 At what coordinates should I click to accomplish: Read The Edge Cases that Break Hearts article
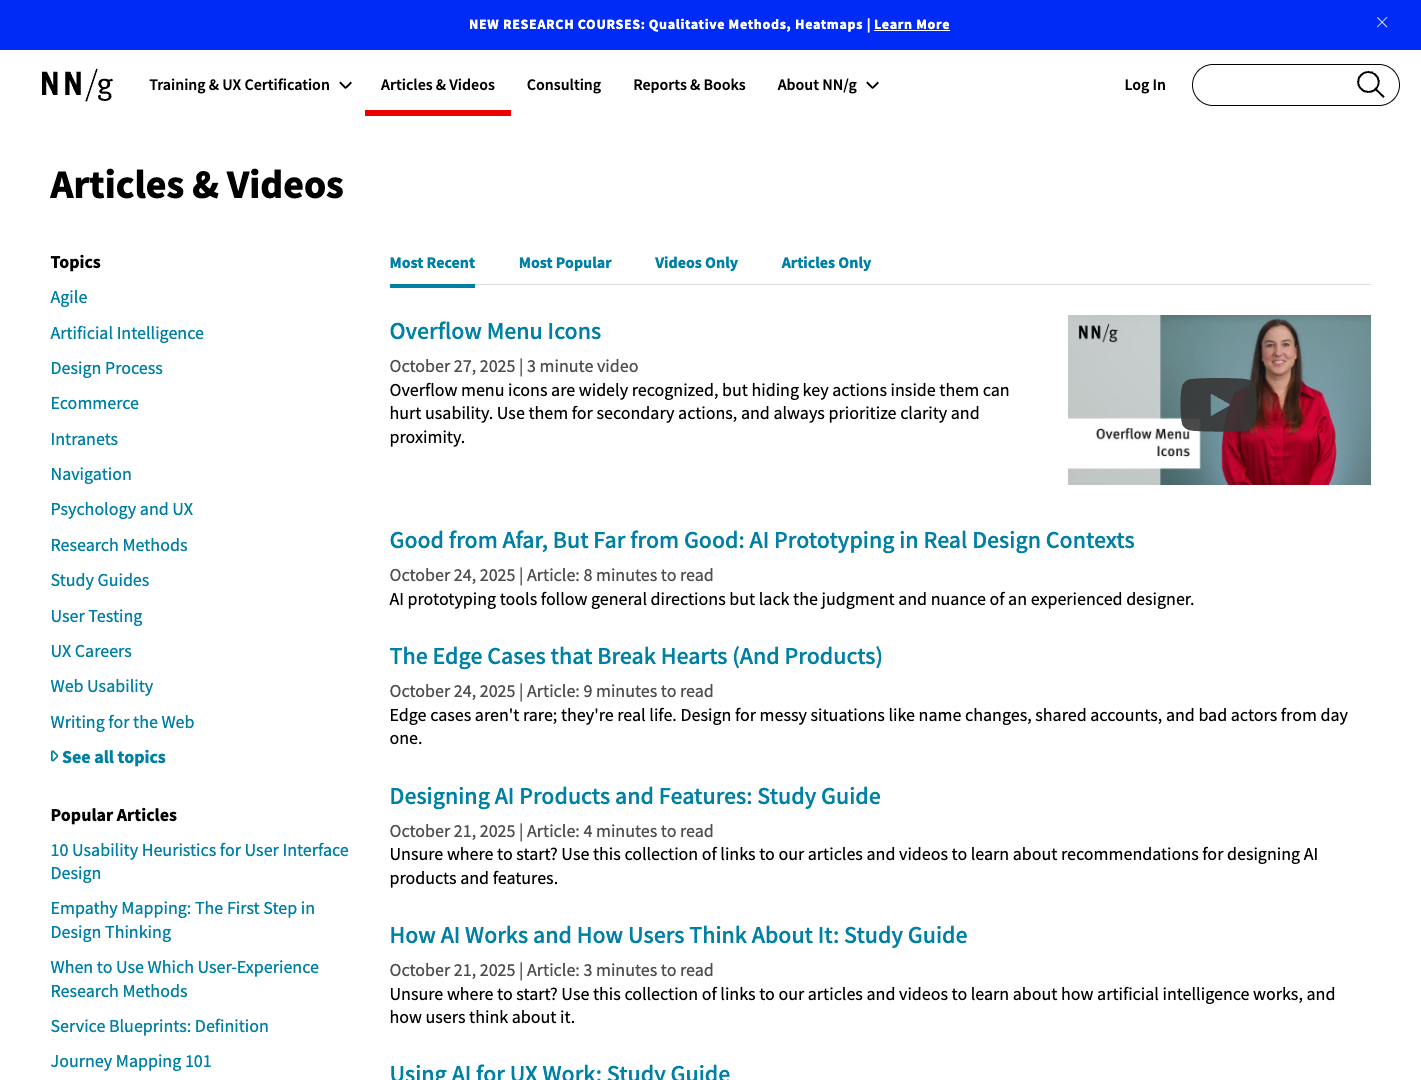(x=636, y=656)
